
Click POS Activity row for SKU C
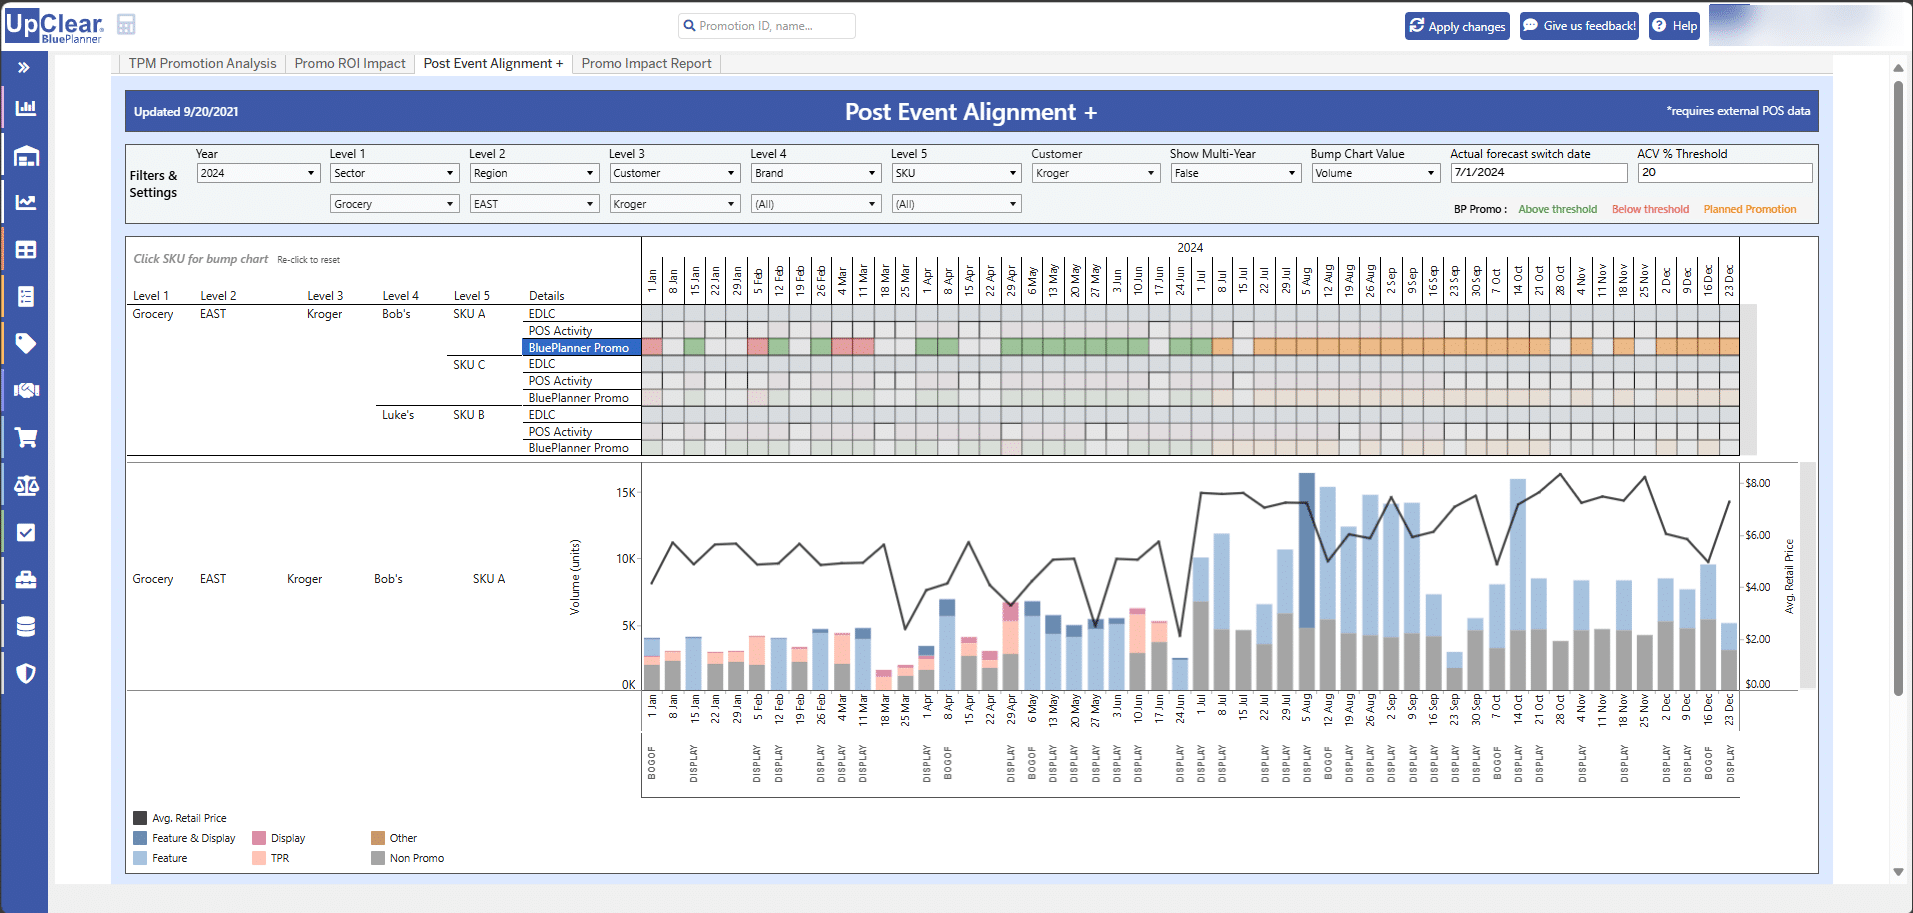[581, 381]
